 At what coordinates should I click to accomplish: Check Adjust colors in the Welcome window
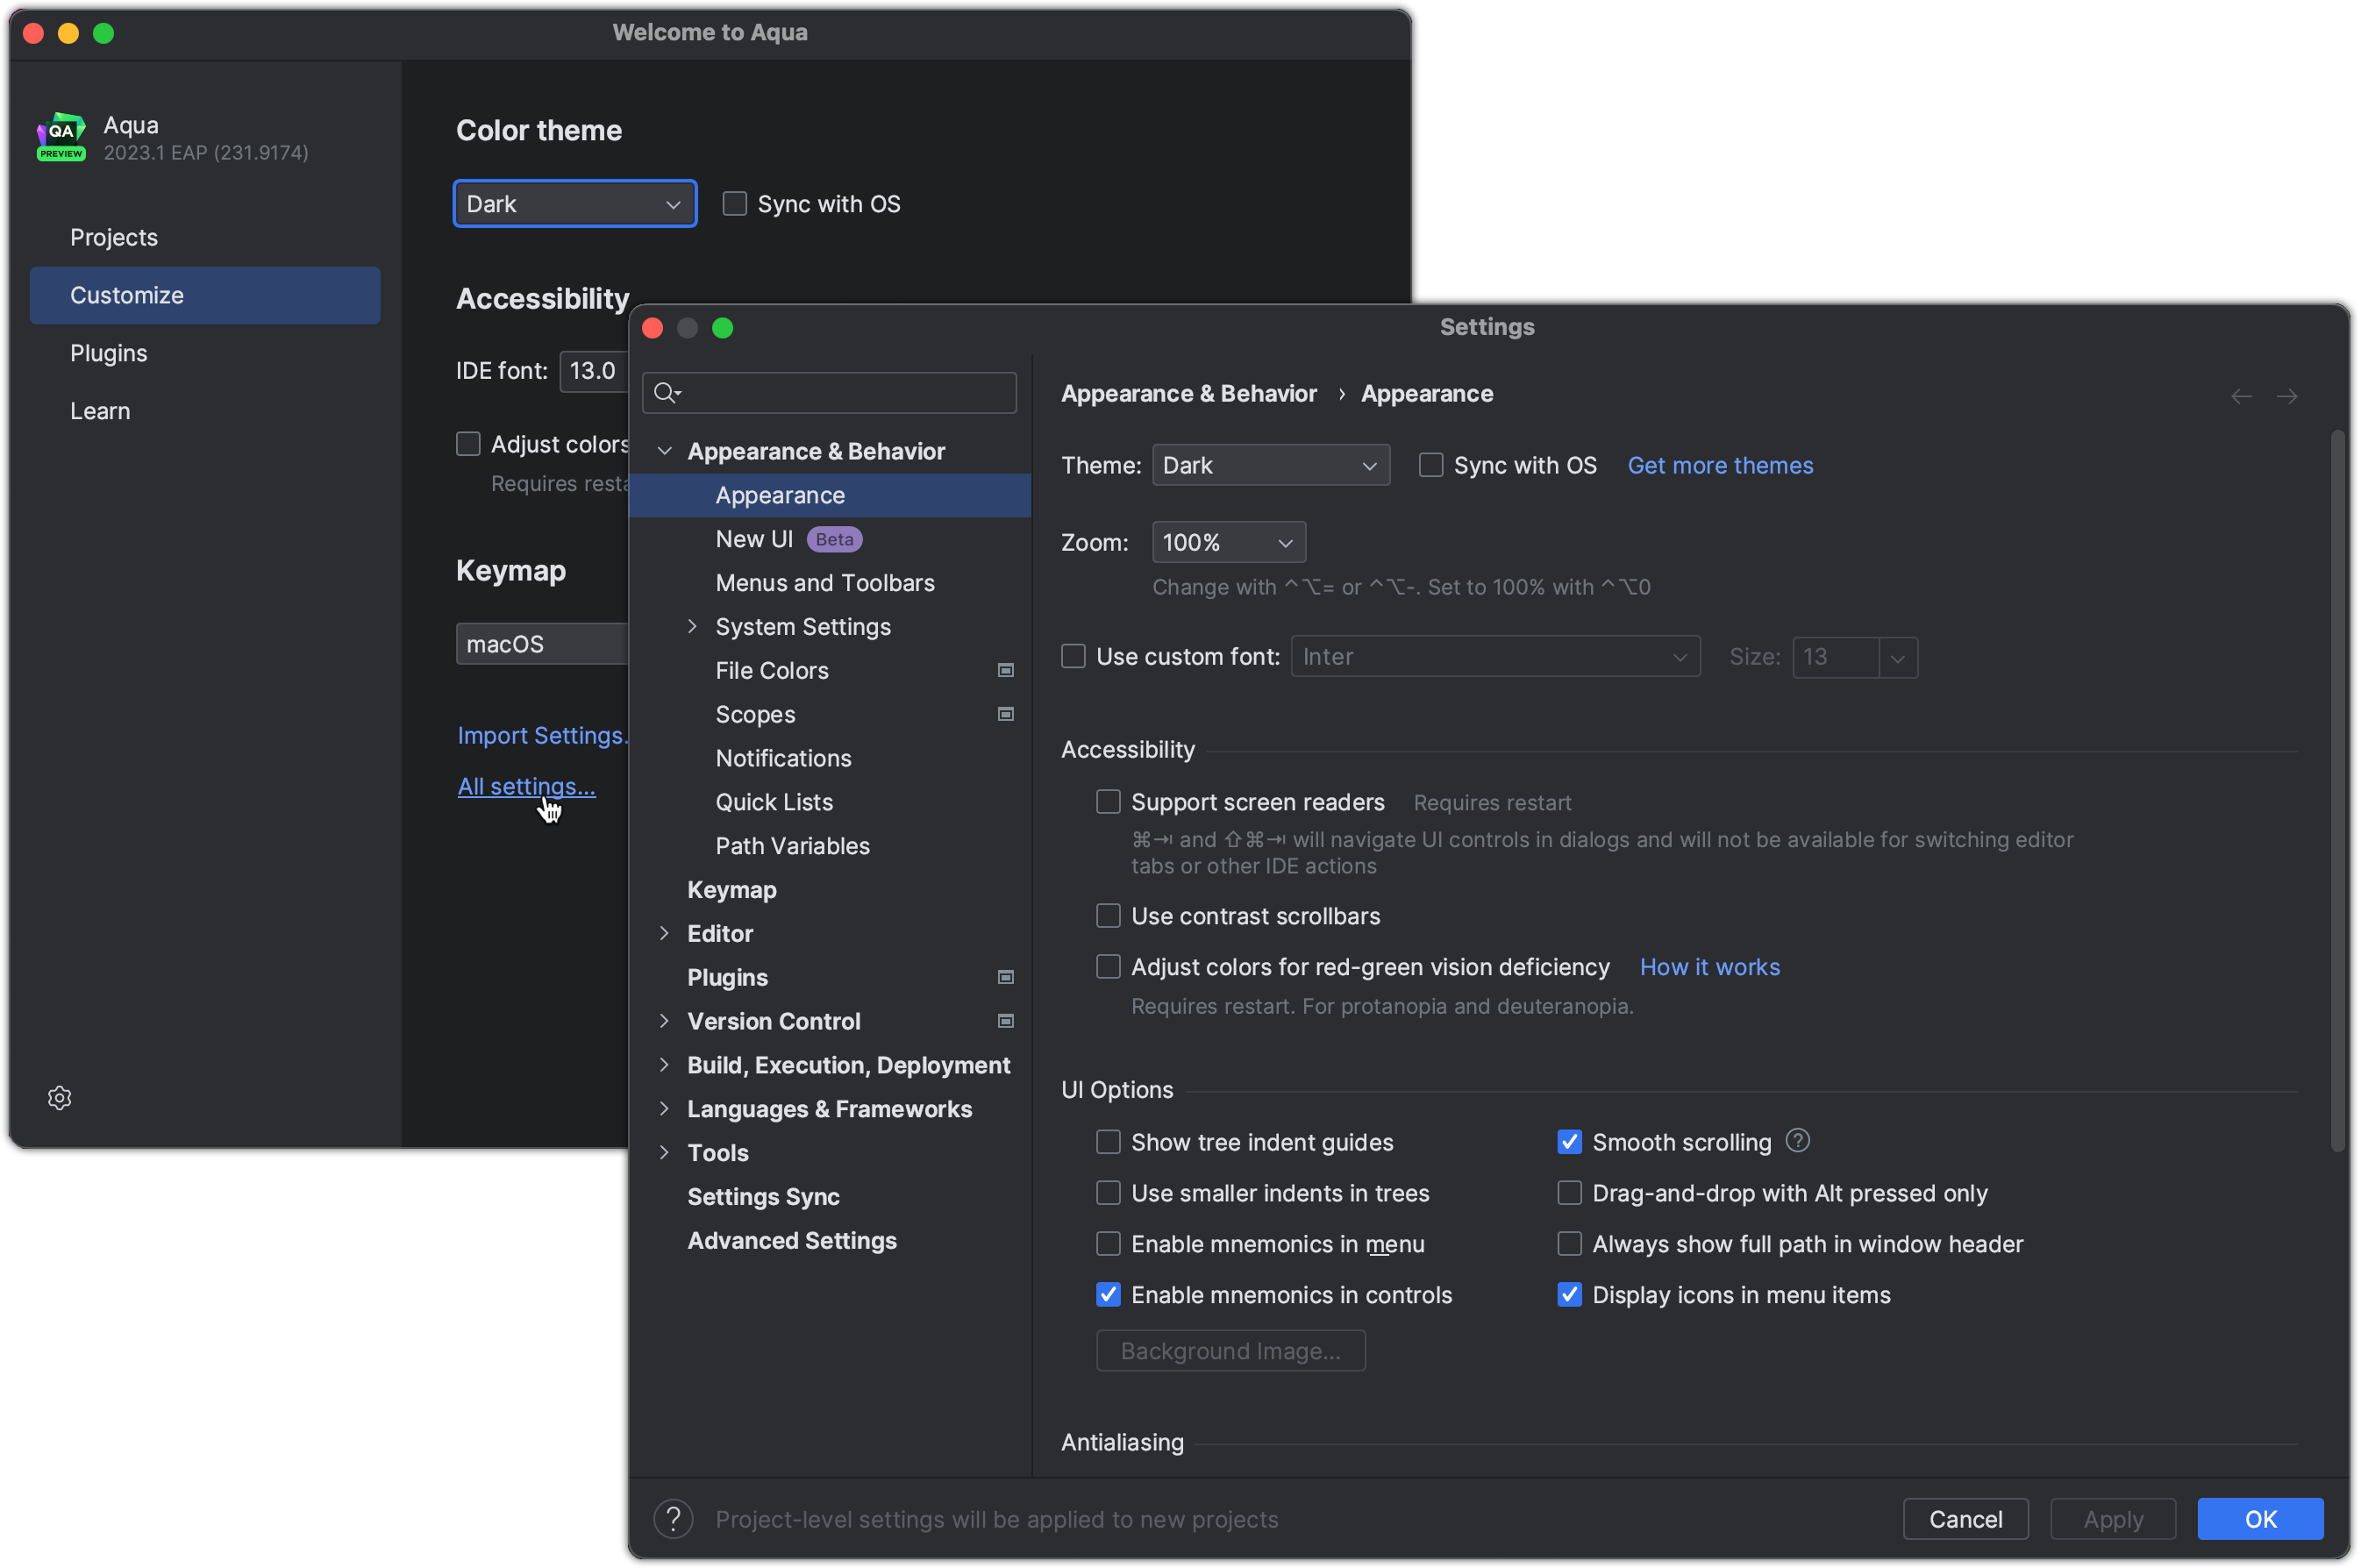coord(468,444)
